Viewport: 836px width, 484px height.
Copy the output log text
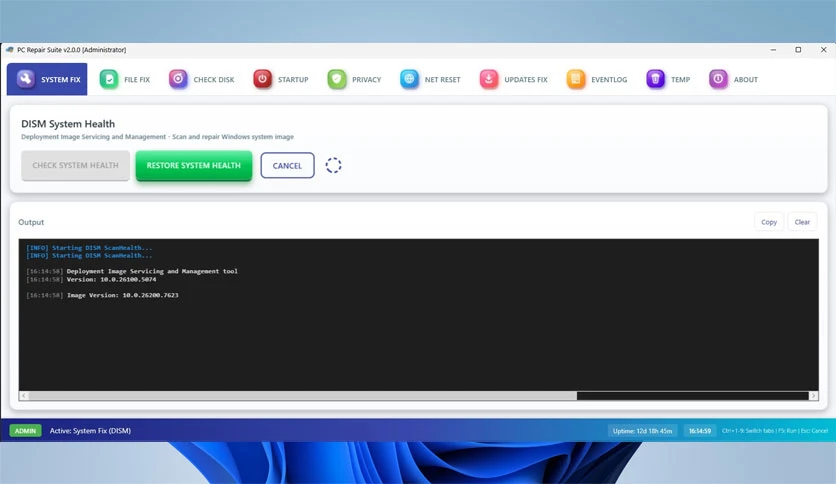[769, 222]
